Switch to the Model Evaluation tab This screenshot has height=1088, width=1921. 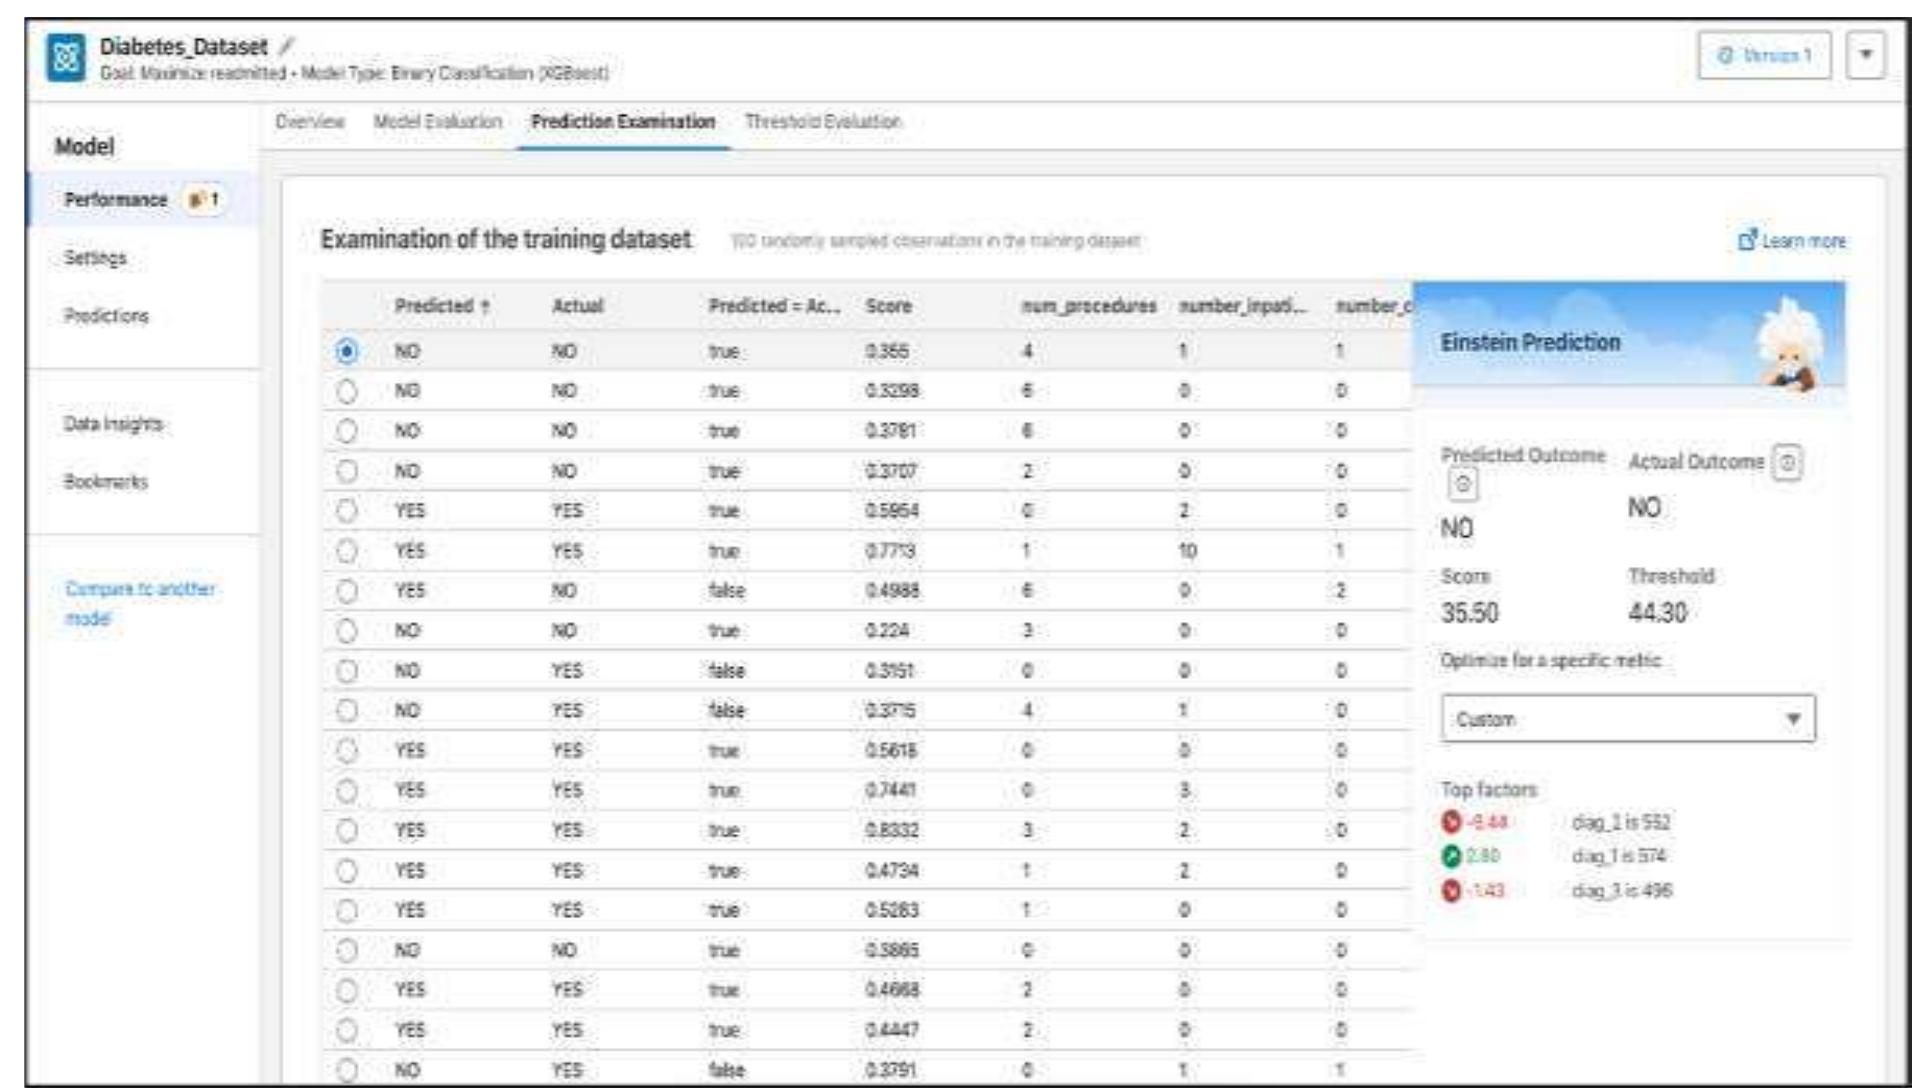[438, 122]
